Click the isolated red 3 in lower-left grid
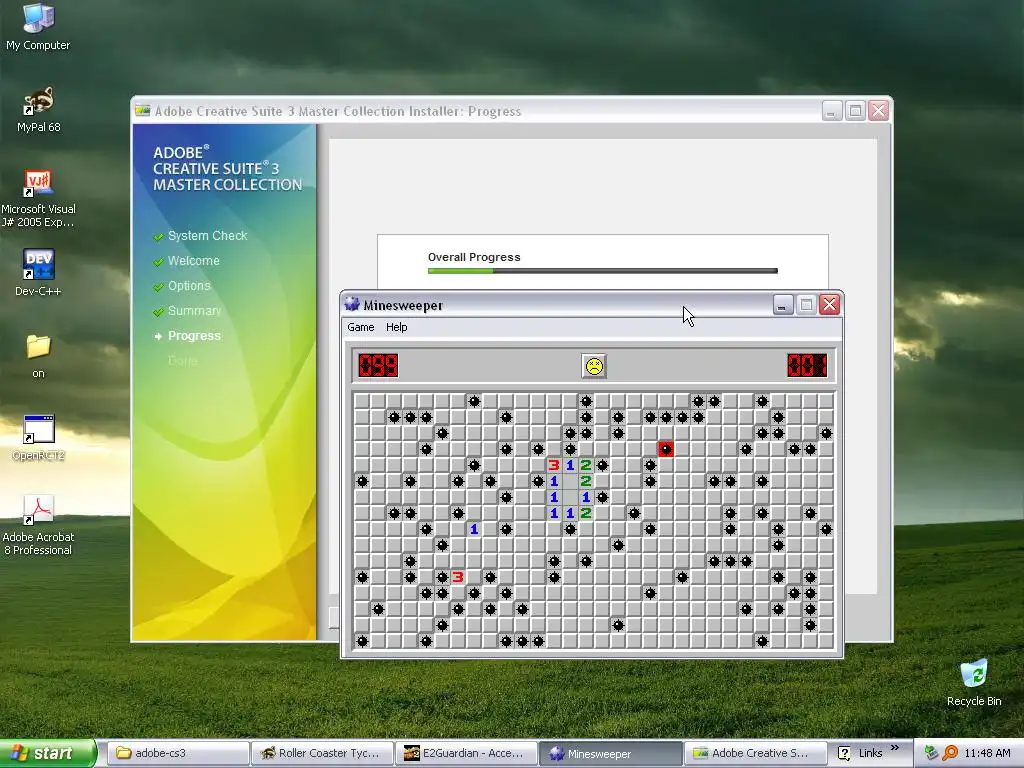Screen dimensions: 1024x768 pos(458,577)
